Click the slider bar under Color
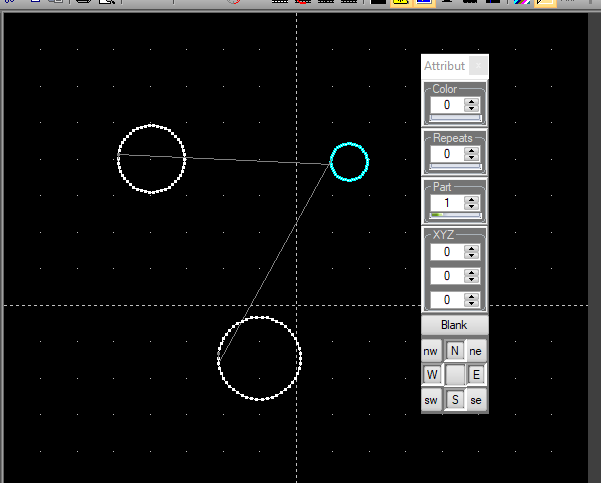 [x=454, y=117]
